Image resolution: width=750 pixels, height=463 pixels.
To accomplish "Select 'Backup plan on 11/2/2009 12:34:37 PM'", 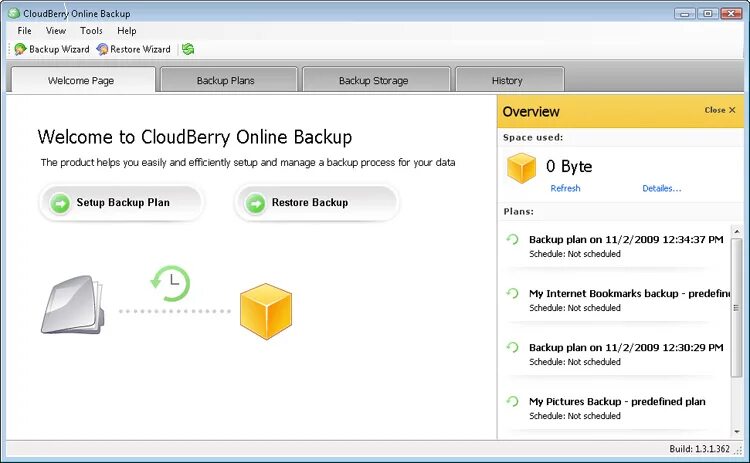I will [626, 239].
